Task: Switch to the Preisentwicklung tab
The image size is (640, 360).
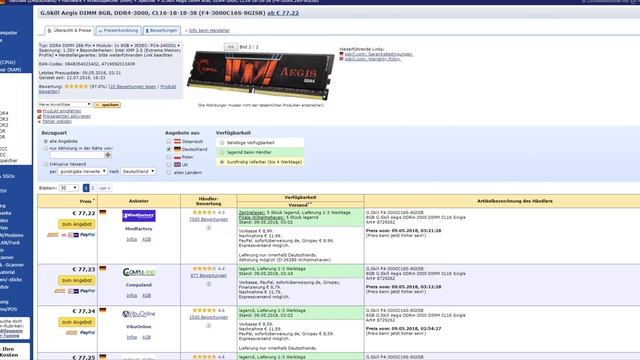Action: click(x=118, y=31)
